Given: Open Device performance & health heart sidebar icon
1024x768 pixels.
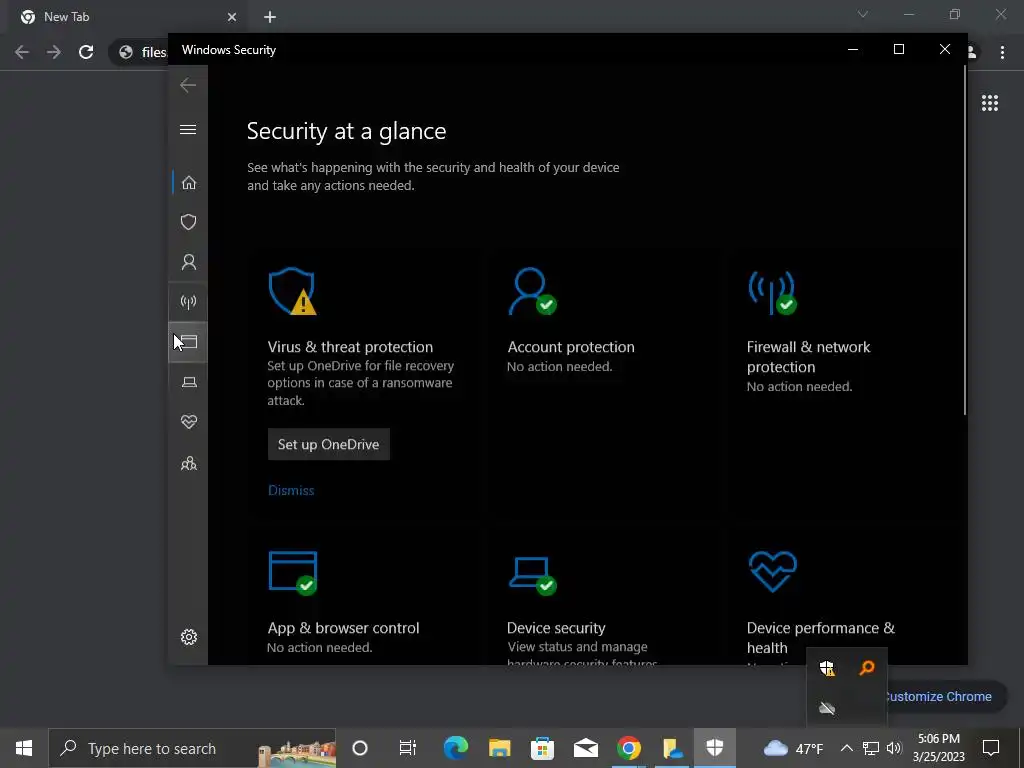Looking at the screenshot, I should [x=189, y=422].
